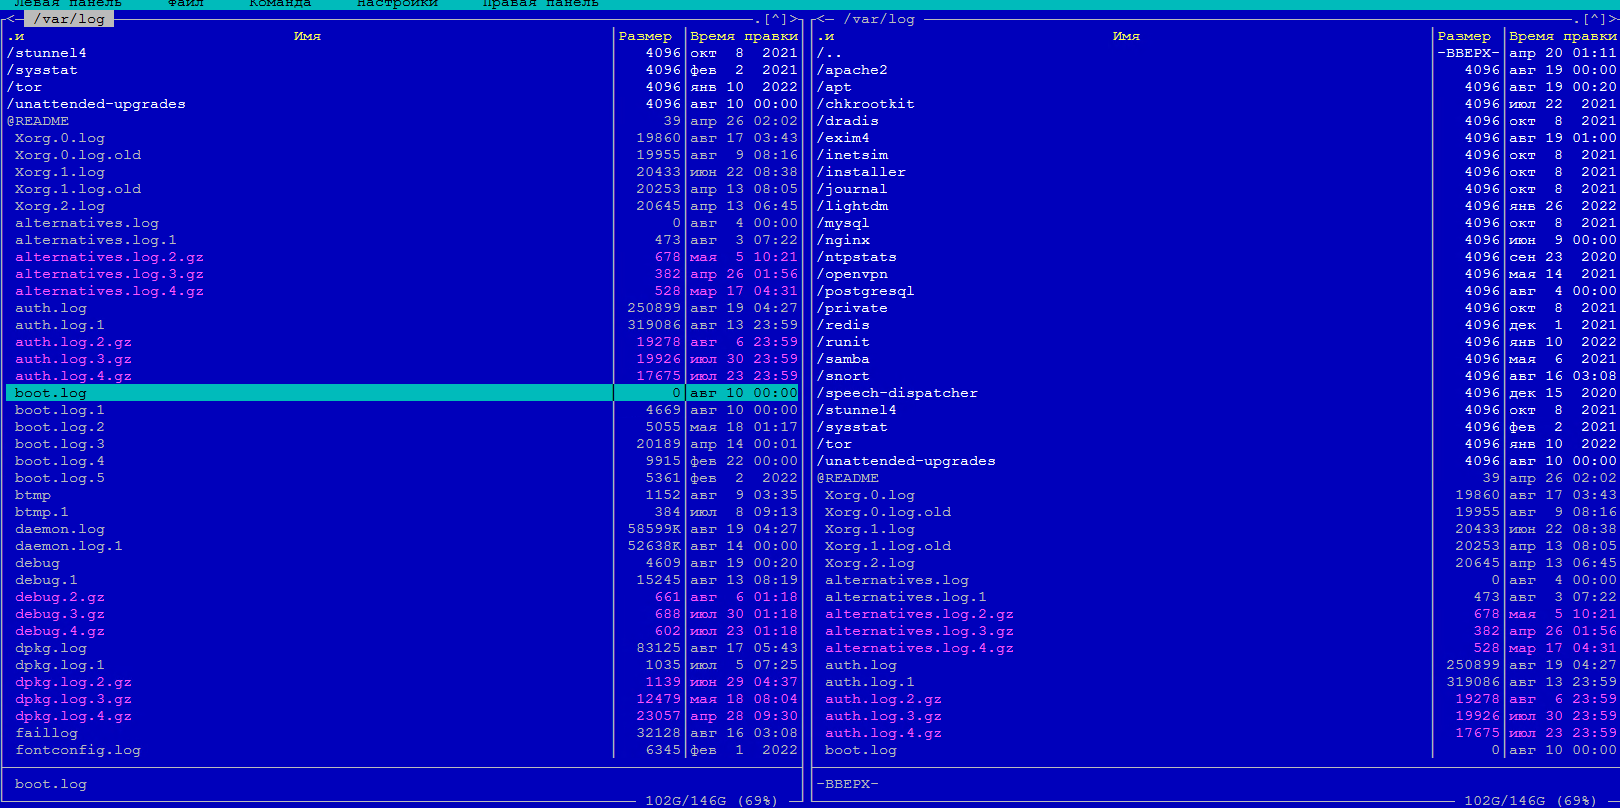This screenshot has width=1620, height=808.
Task: Toggle sort order indicator in right panel
Action: 826,36
